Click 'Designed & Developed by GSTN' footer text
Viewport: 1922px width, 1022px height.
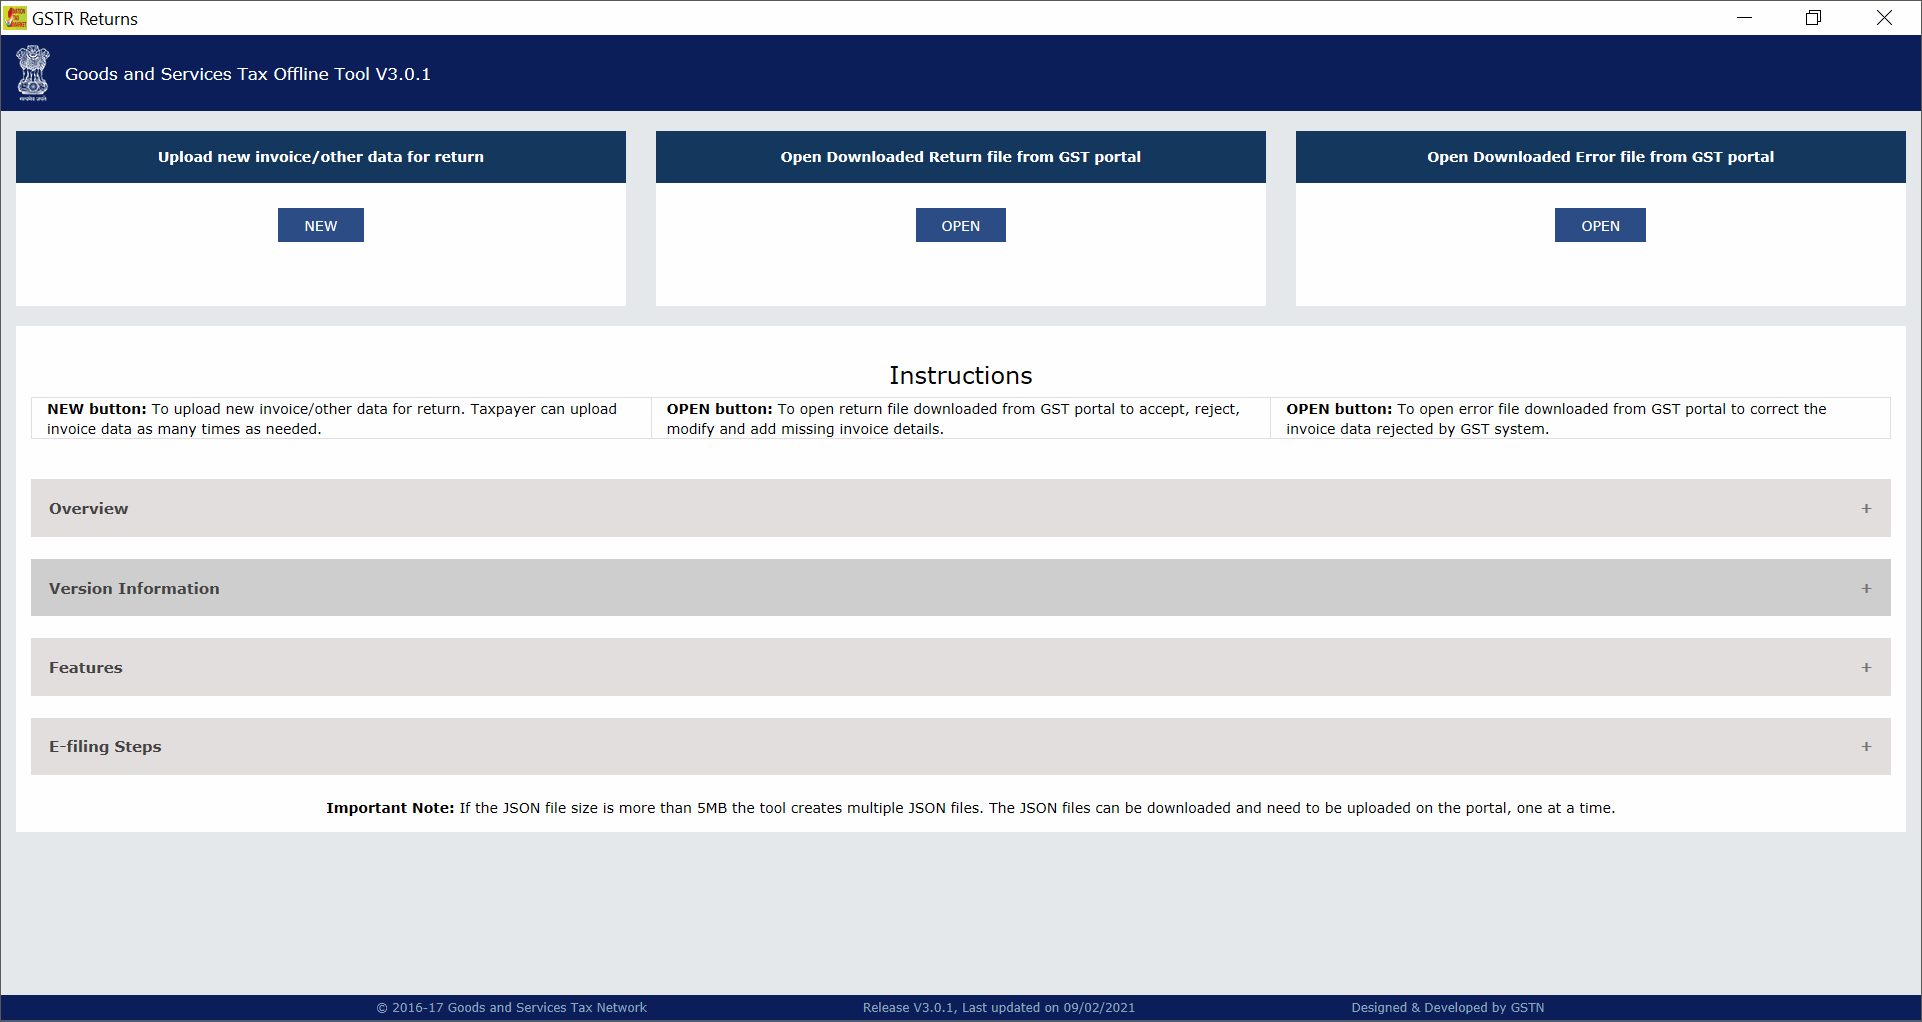[1448, 1008]
